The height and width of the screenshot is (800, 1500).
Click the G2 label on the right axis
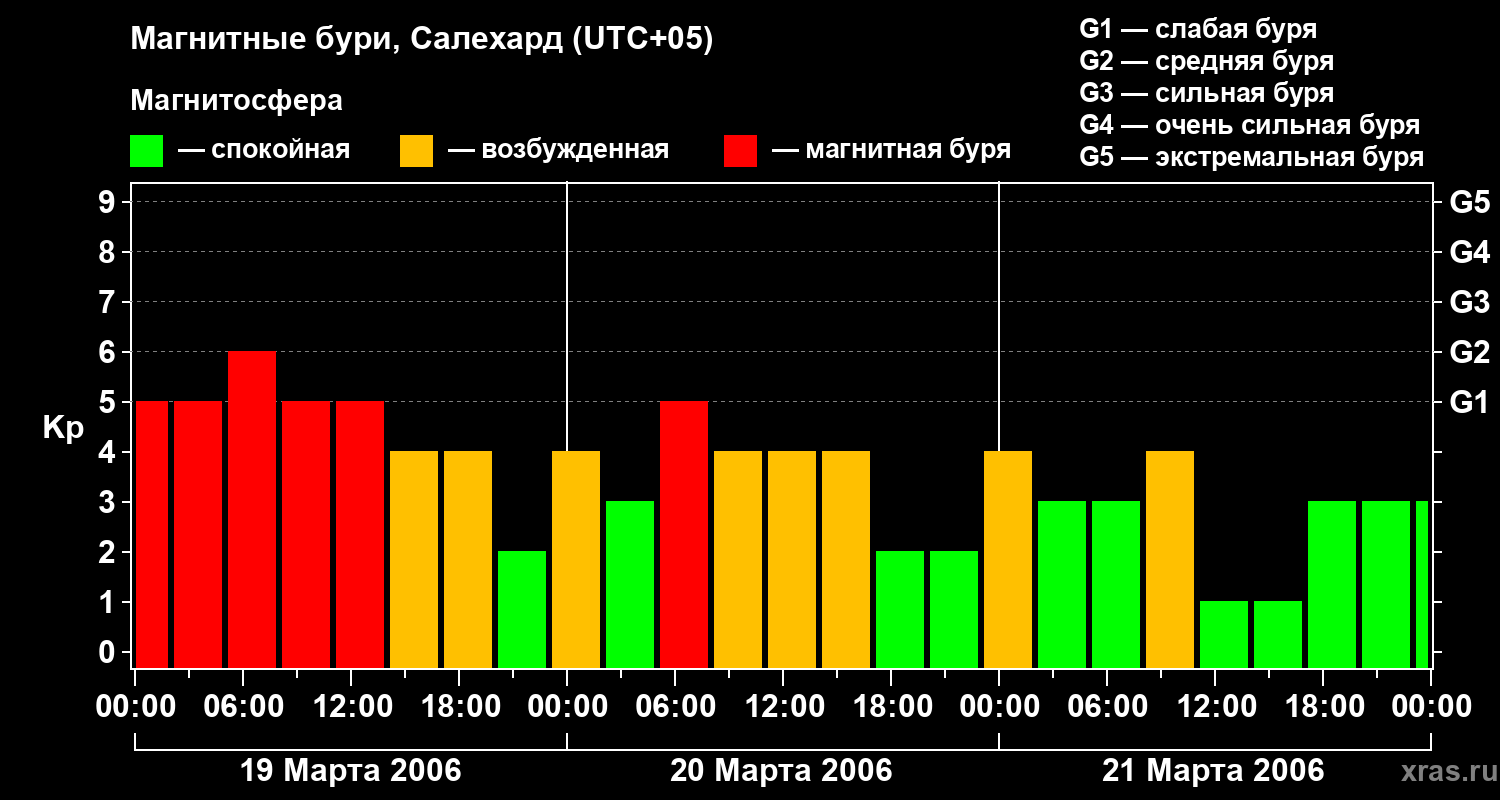click(x=1470, y=352)
